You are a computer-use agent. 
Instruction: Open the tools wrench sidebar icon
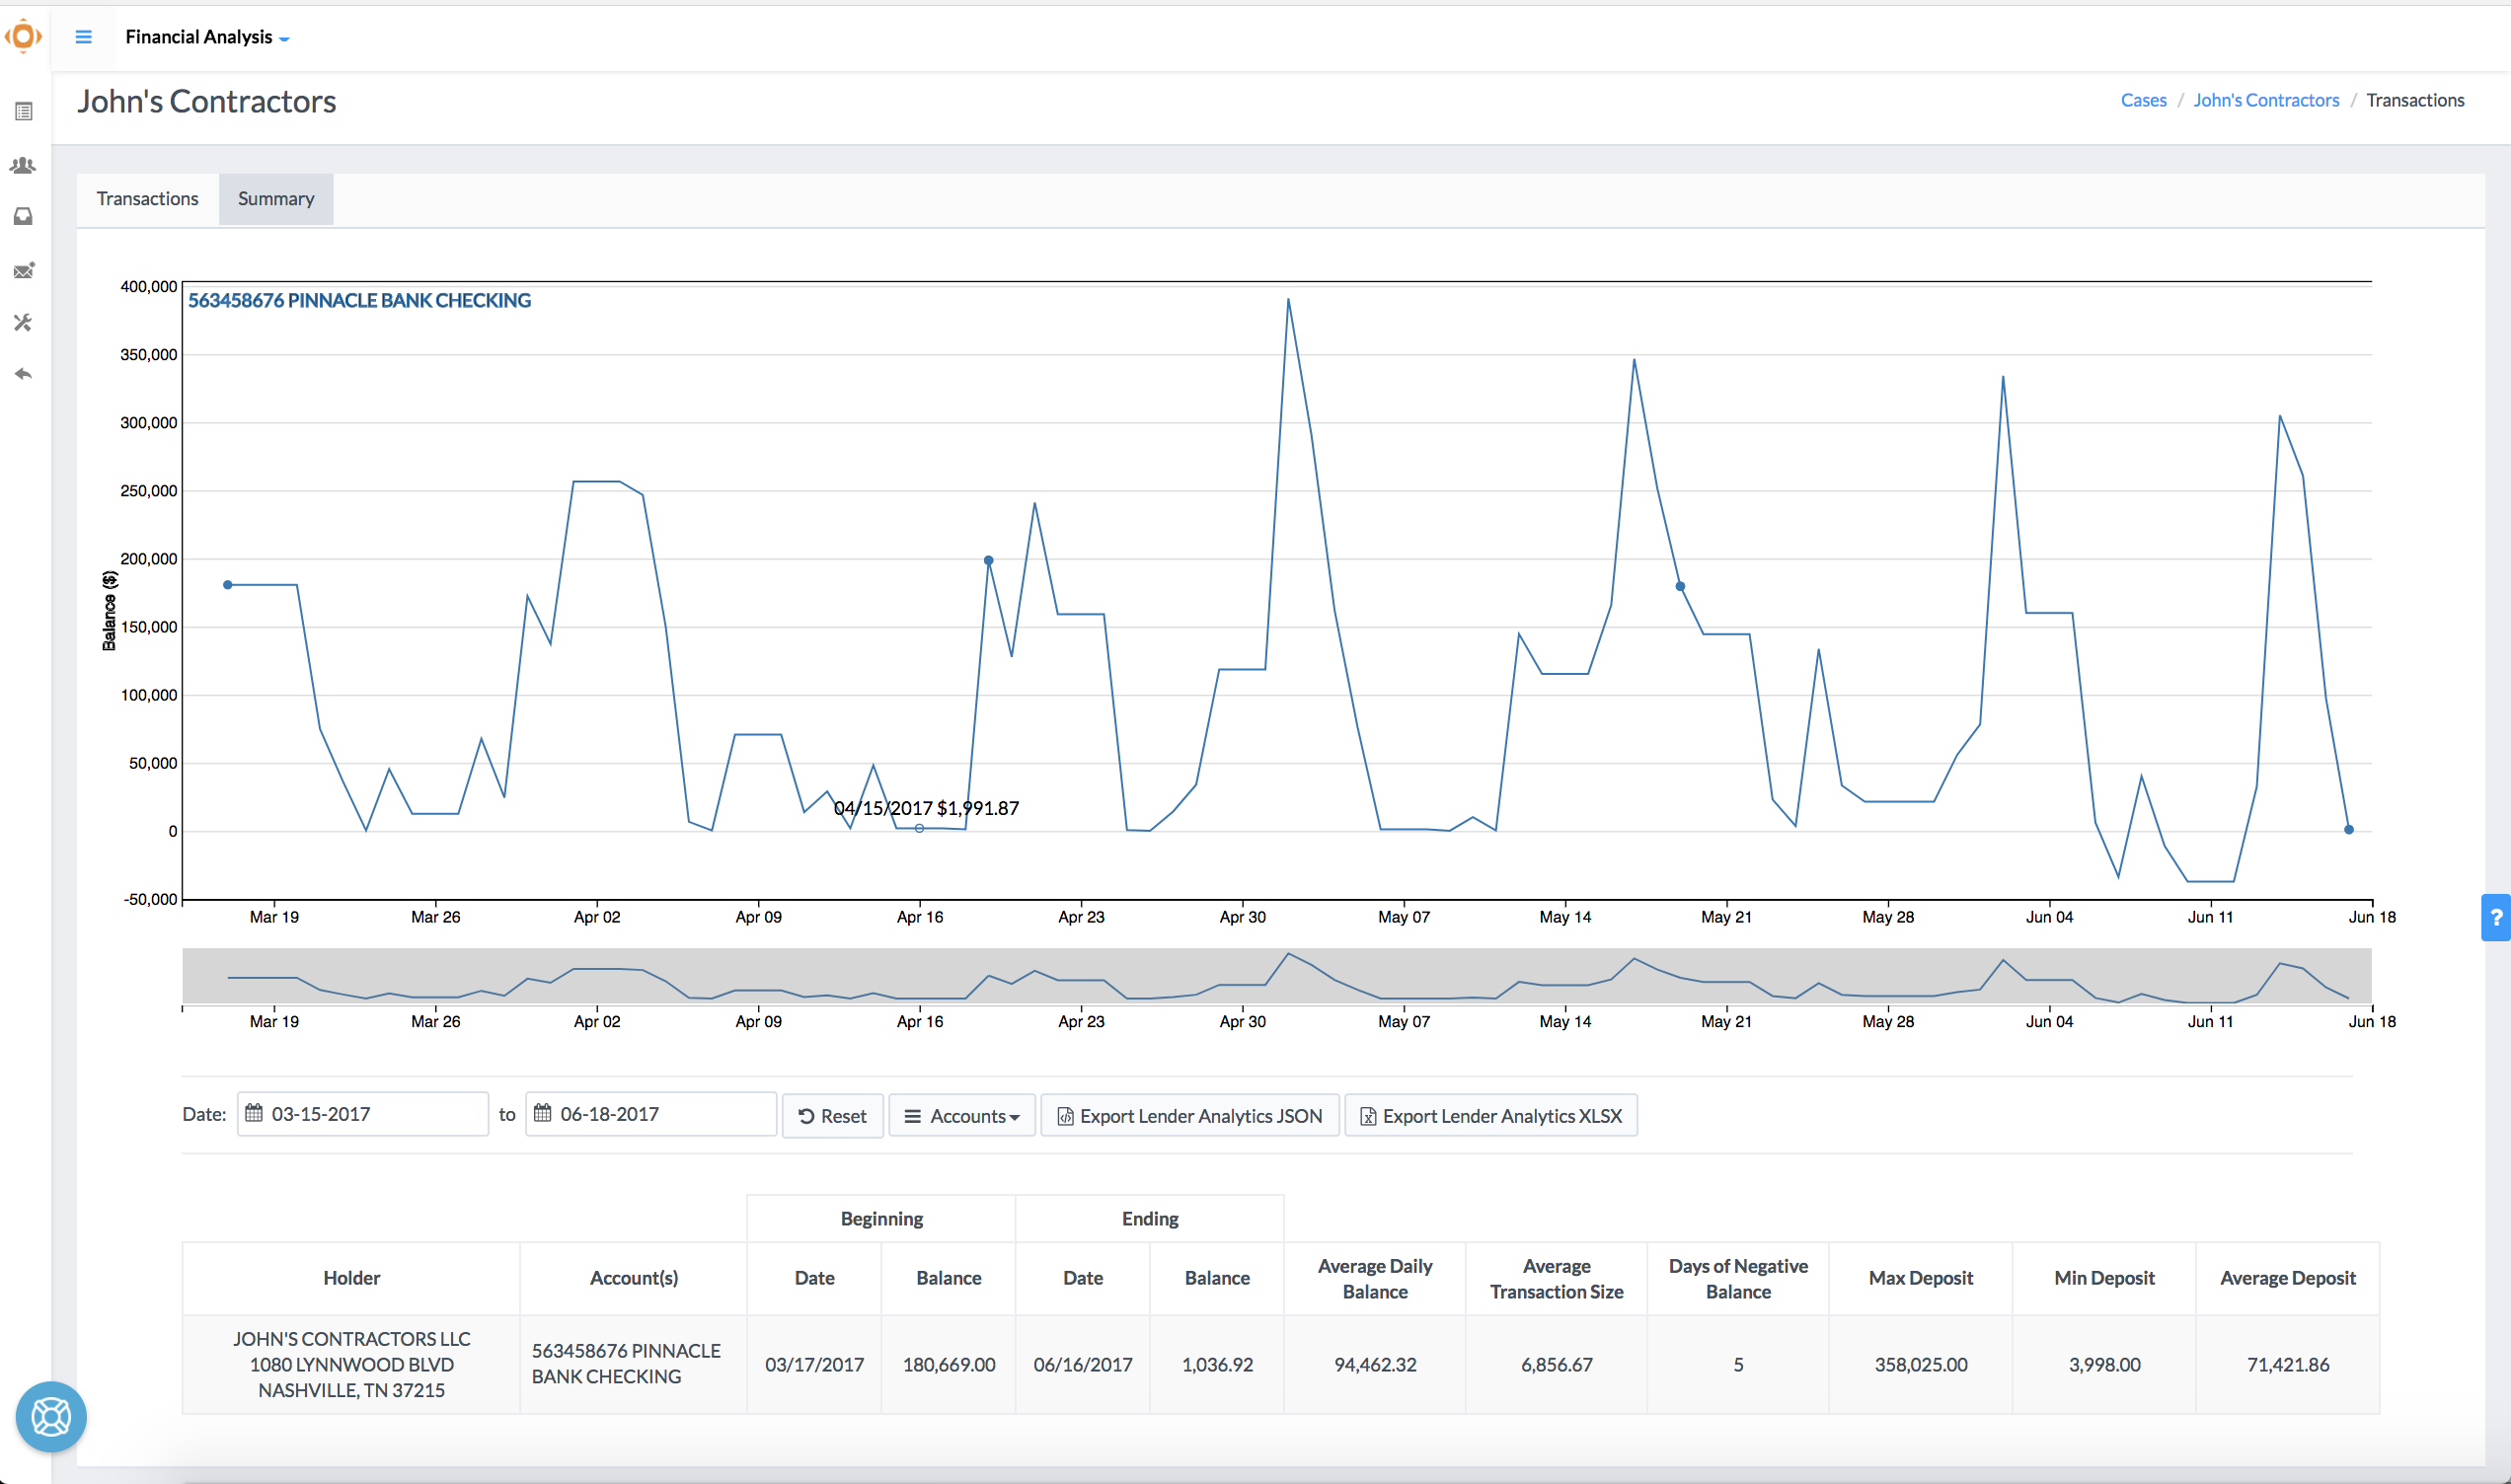click(x=24, y=322)
